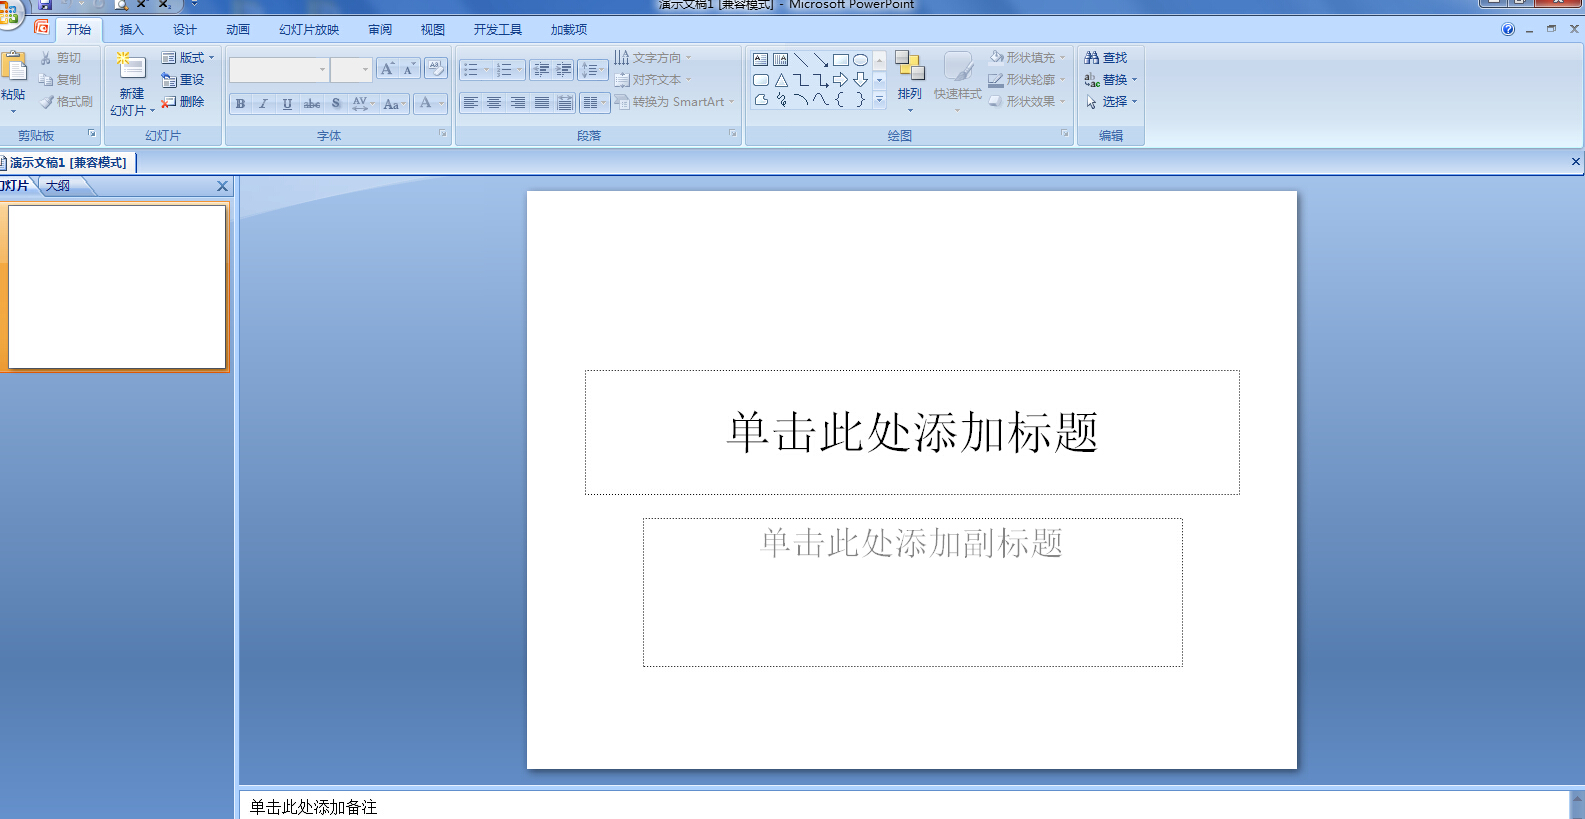Open the View (视图) tab

tap(433, 30)
